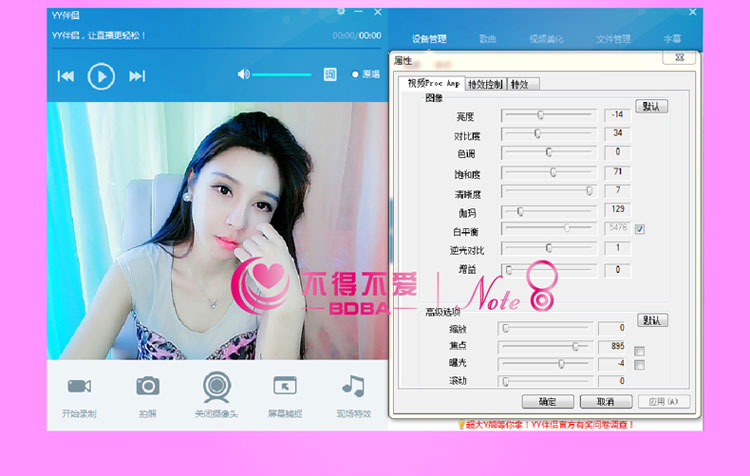Click the 关闭摄像头 webcam icon

click(x=217, y=387)
